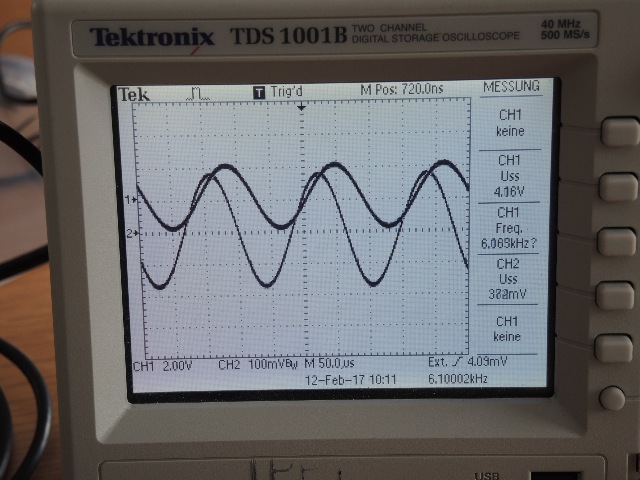
Task: Select the top CH1 keine measurement slot
Action: 510,123
